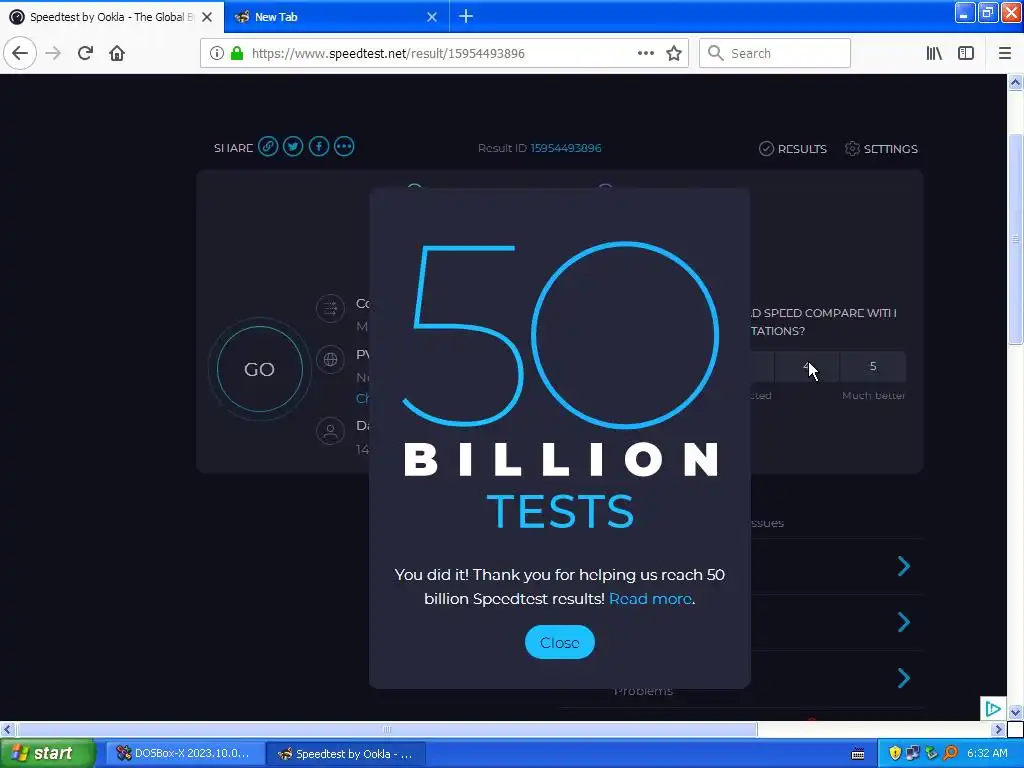
Task: Go forward in browser history
Action: coord(53,53)
